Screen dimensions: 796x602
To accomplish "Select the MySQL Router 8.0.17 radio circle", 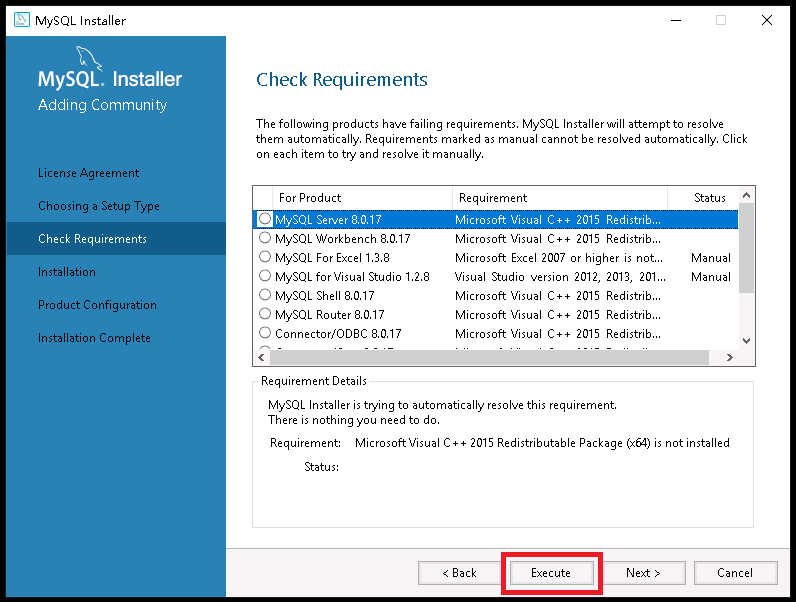I will coord(265,314).
